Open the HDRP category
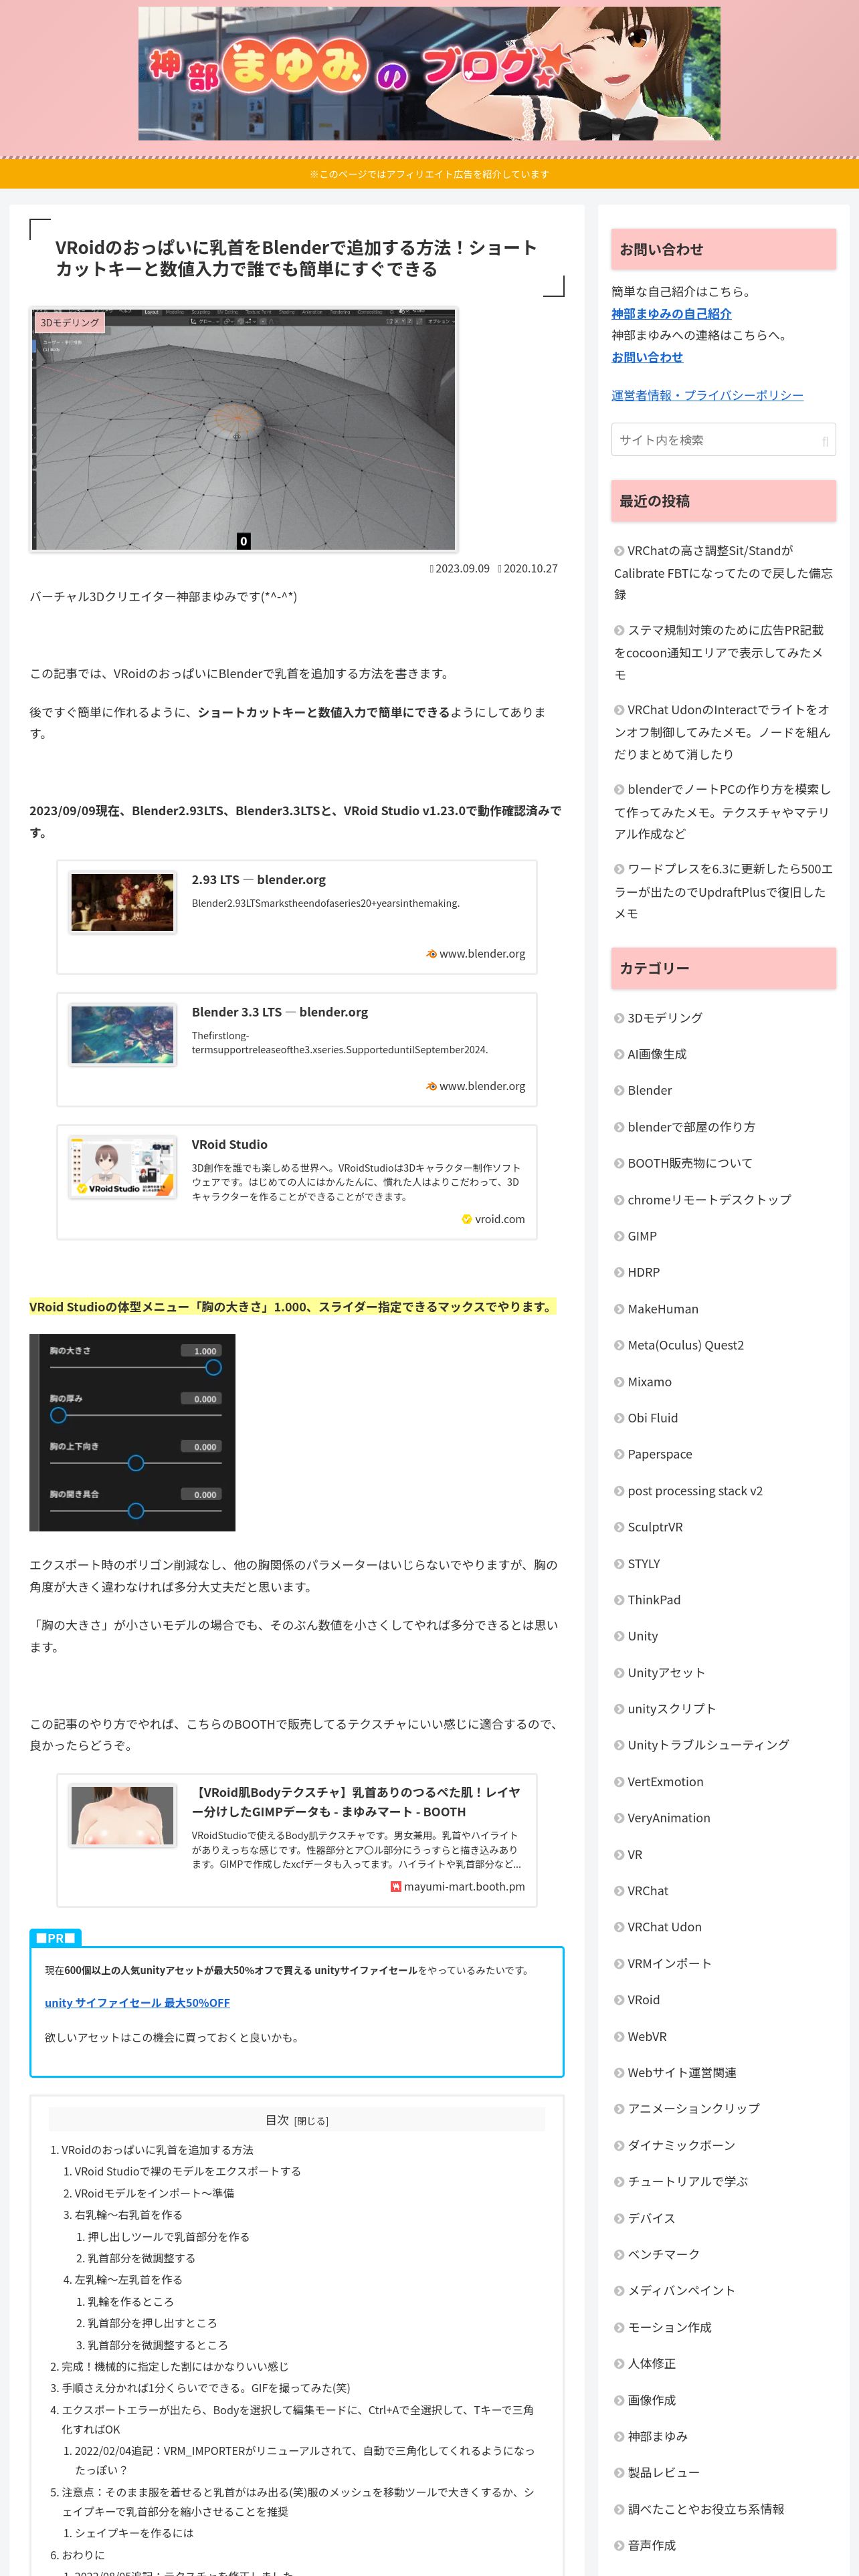 [643, 1272]
